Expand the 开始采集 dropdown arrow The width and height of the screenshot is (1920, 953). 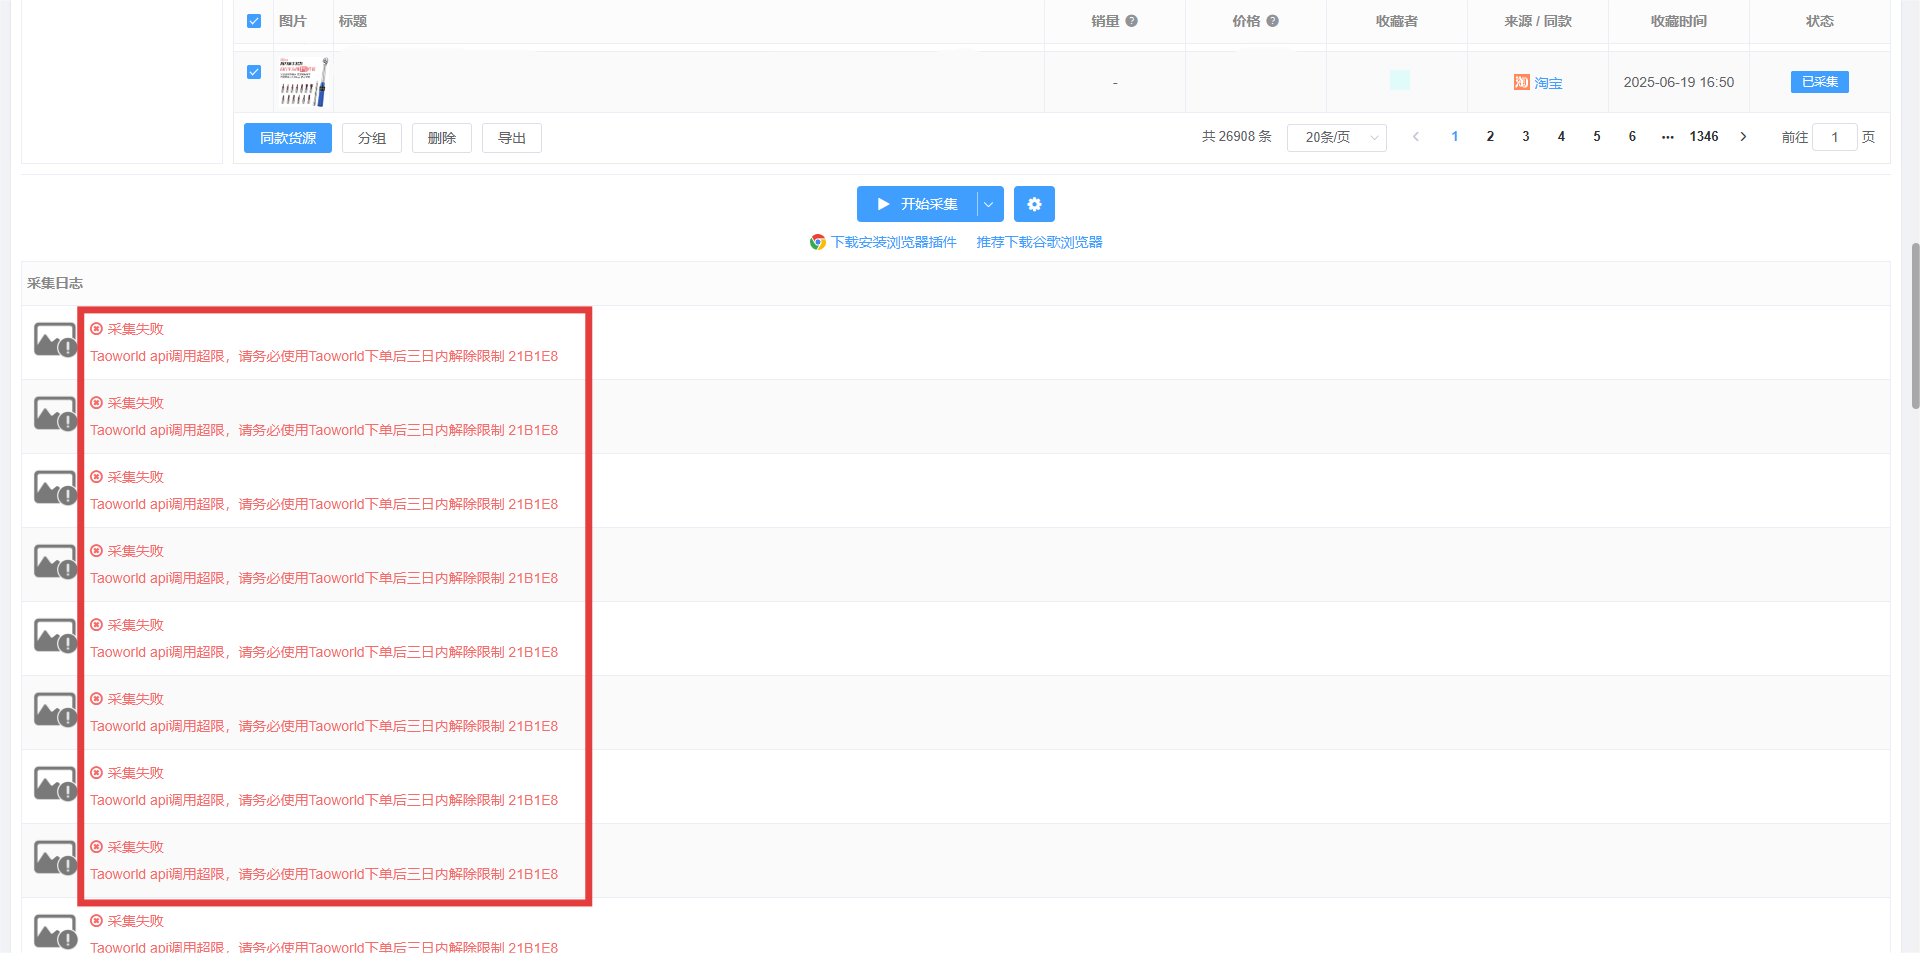point(989,204)
